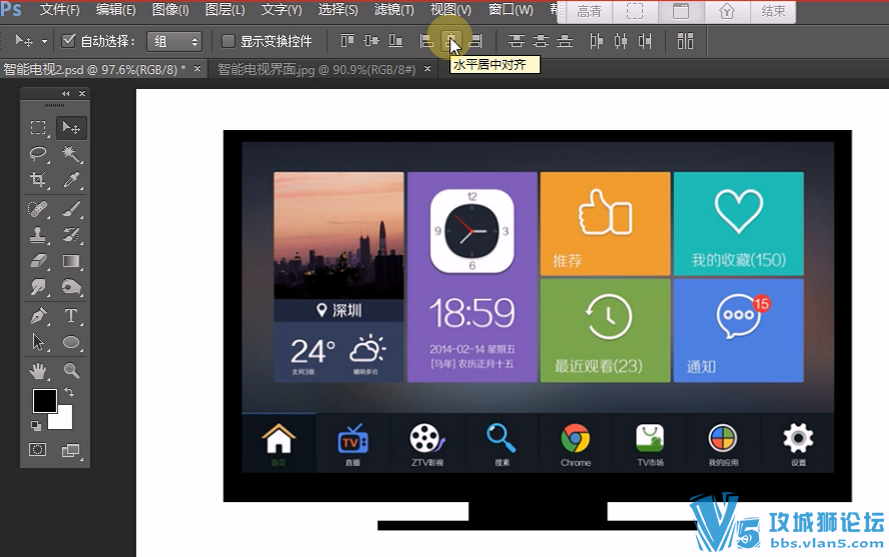Image resolution: width=889 pixels, height=557 pixels.
Task: Click the distribute right edges icon
Action: [645, 41]
